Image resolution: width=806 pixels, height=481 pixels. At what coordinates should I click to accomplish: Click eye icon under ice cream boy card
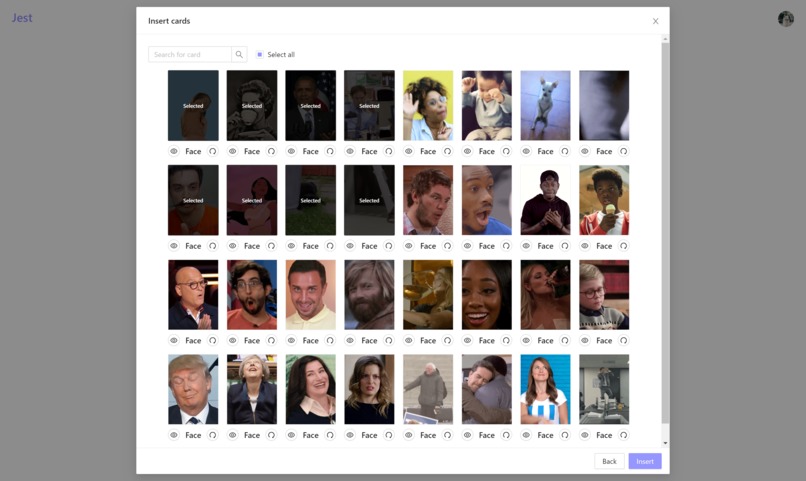(x=584, y=246)
